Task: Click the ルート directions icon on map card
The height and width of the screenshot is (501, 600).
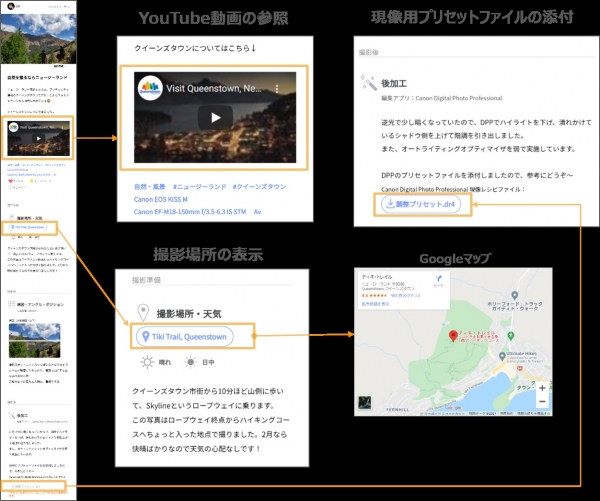Action: click(x=439, y=281)
